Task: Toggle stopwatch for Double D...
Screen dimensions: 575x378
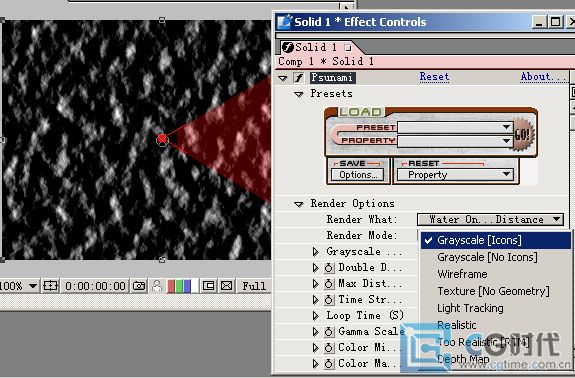Action: coord(329,268)
